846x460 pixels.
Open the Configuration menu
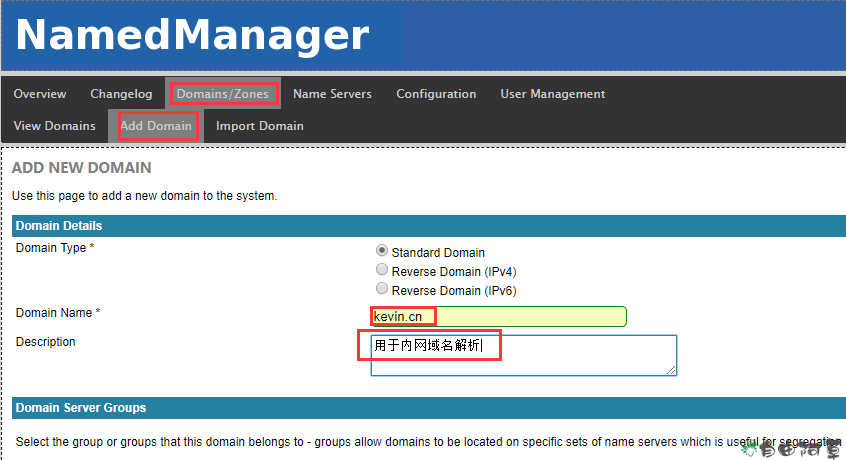[x=436, y=94]
